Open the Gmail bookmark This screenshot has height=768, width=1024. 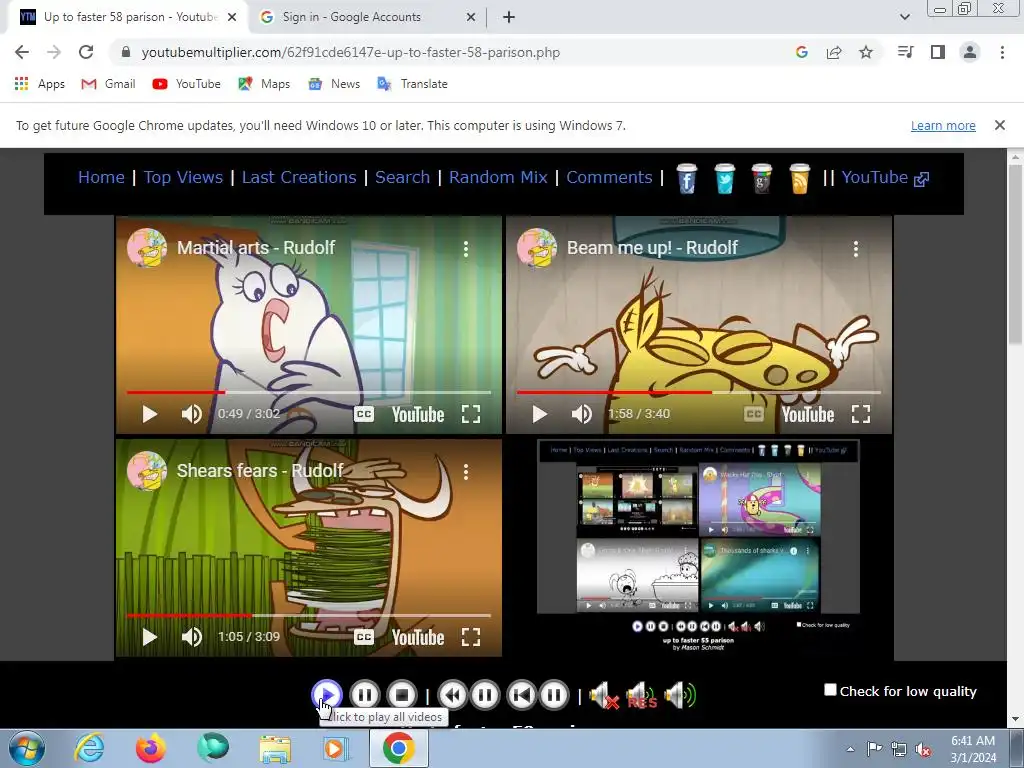coord(108,84)
